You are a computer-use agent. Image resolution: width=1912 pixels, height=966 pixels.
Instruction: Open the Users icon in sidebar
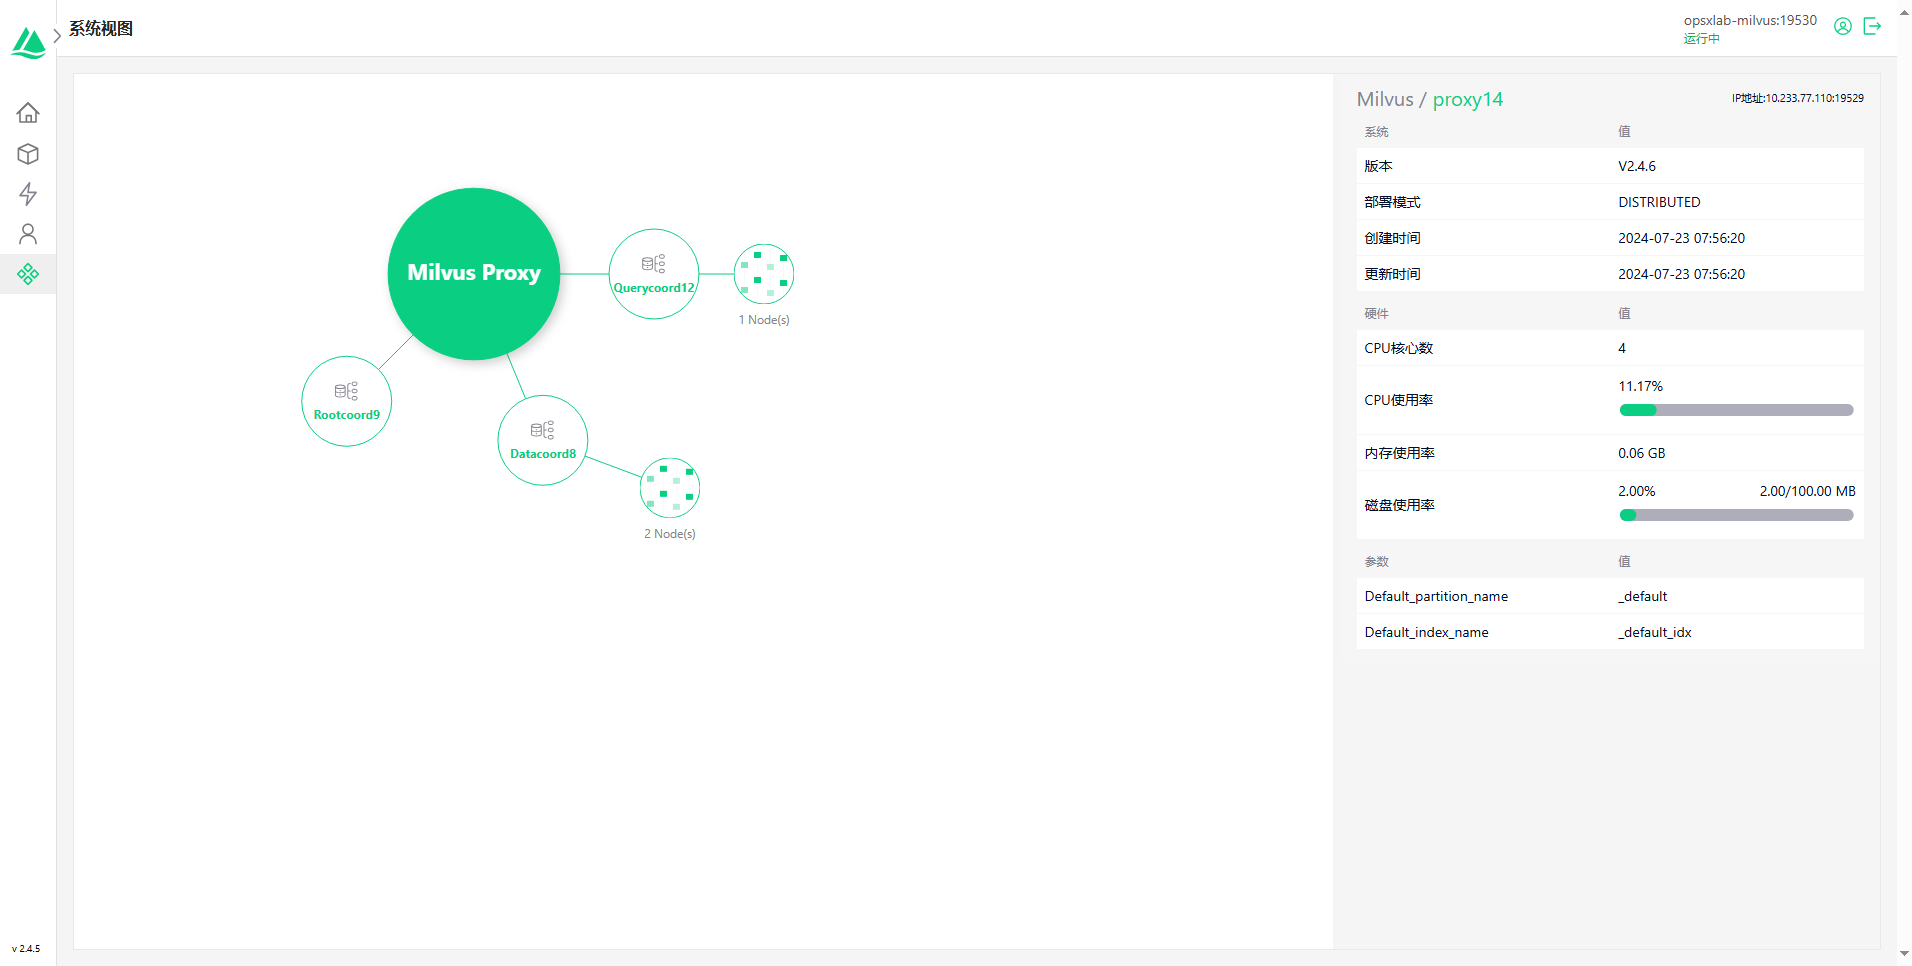coord(28,234)
